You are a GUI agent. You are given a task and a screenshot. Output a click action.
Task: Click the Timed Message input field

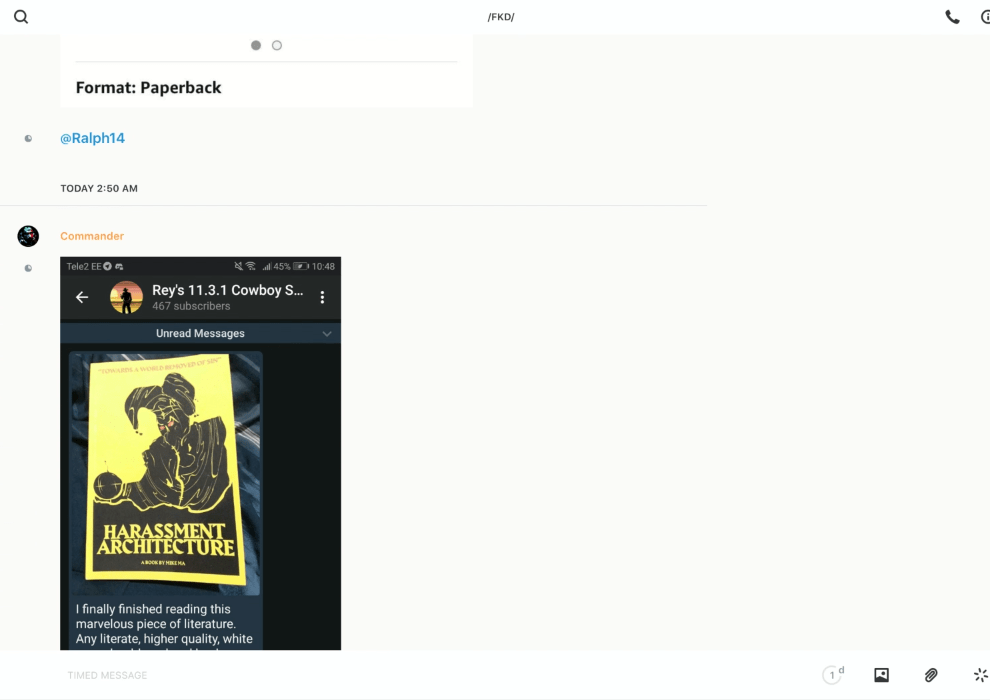click(x=400, y=675)
